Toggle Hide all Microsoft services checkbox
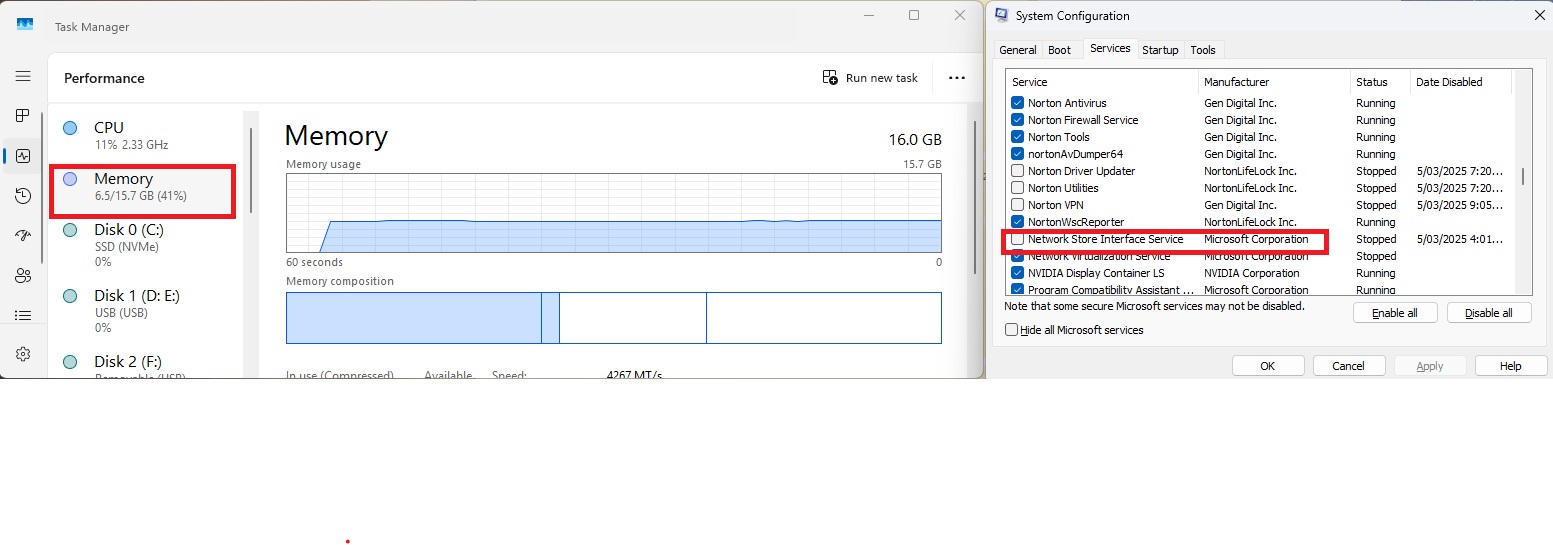Image resolution: width=1553 pixels, height=545 pixels. click(x=1012, y=330)
